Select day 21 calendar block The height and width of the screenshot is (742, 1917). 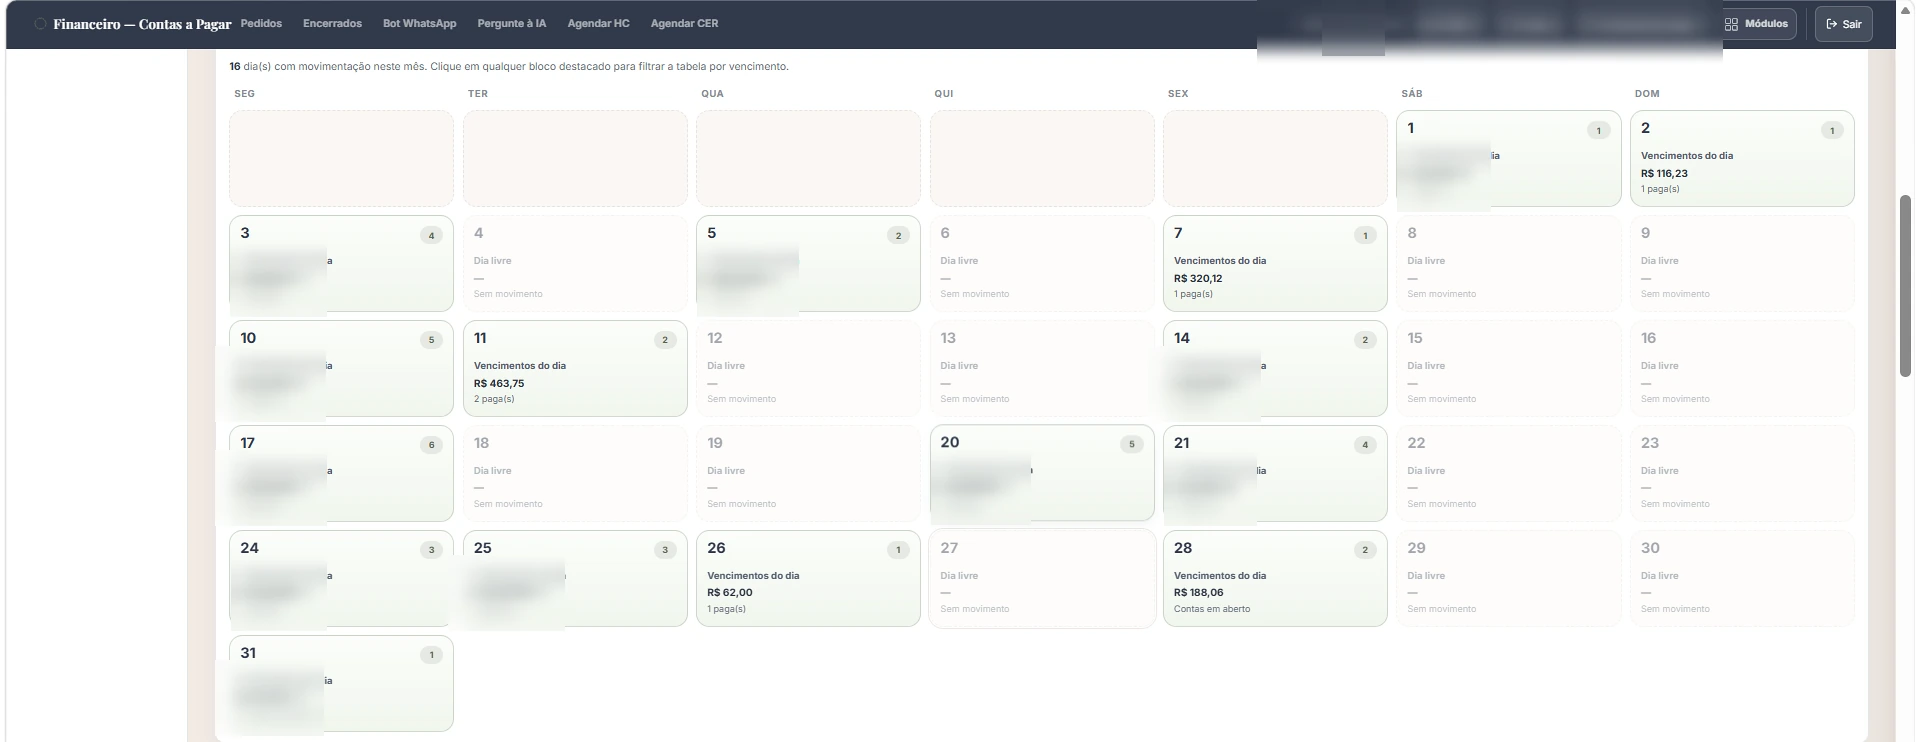(x=1275, y=473)
